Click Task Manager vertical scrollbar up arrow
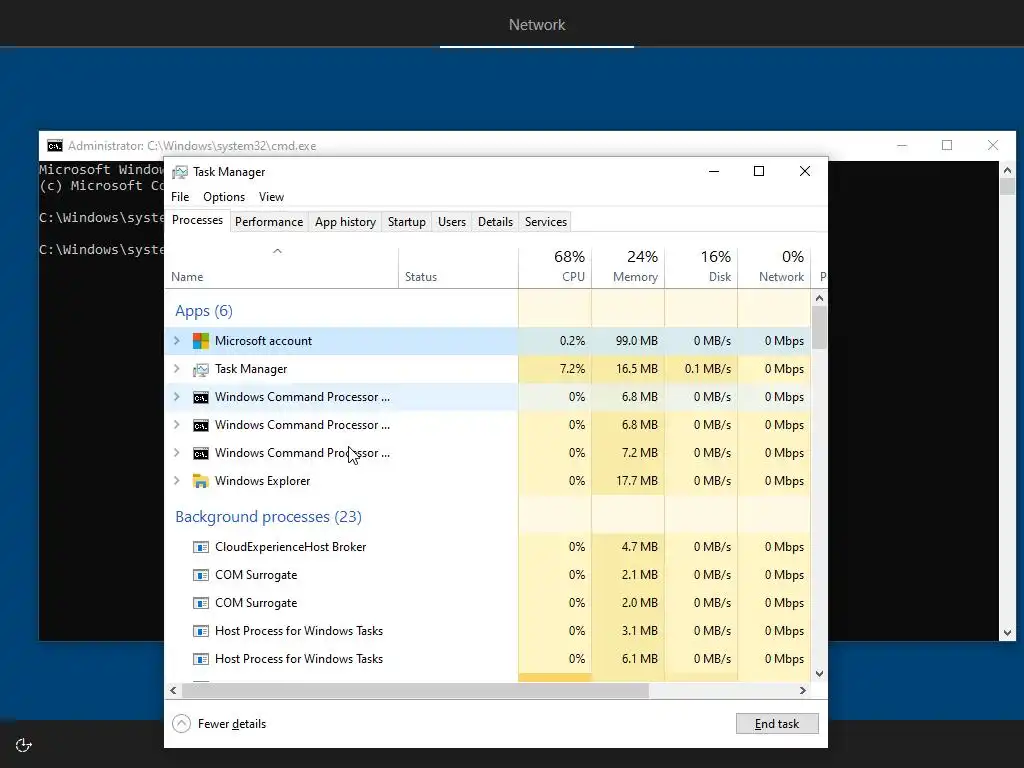The height and width of the screenshot is (768, 1024). coord(820,298)
